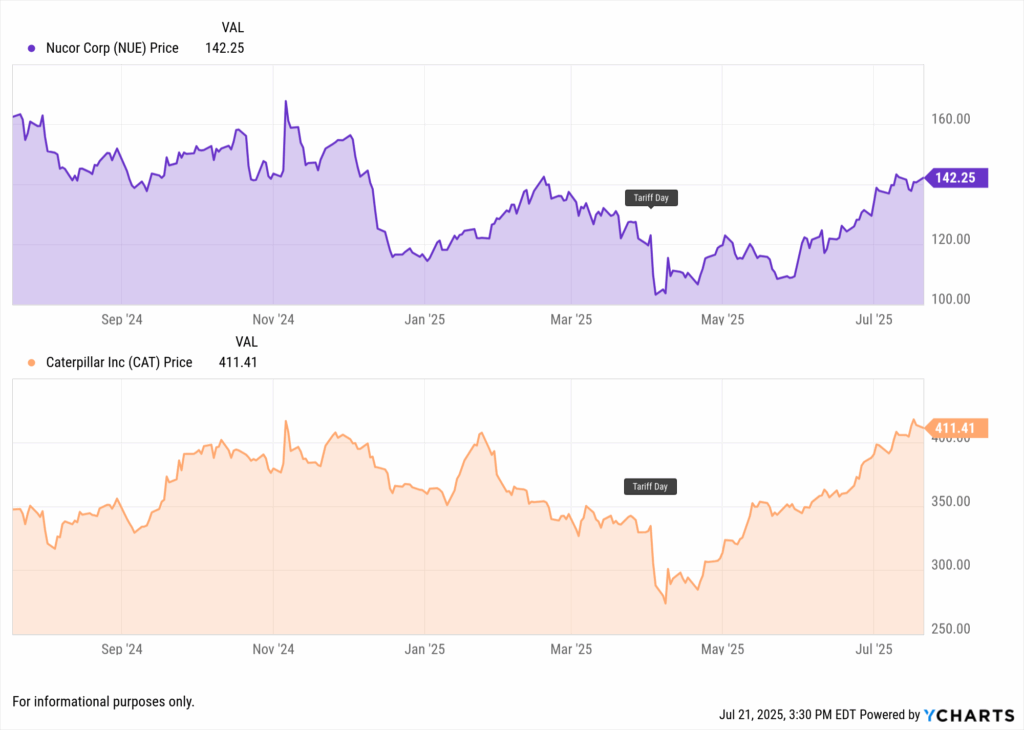Click Jan '25 label under Nucor chart

pos(424,319)
